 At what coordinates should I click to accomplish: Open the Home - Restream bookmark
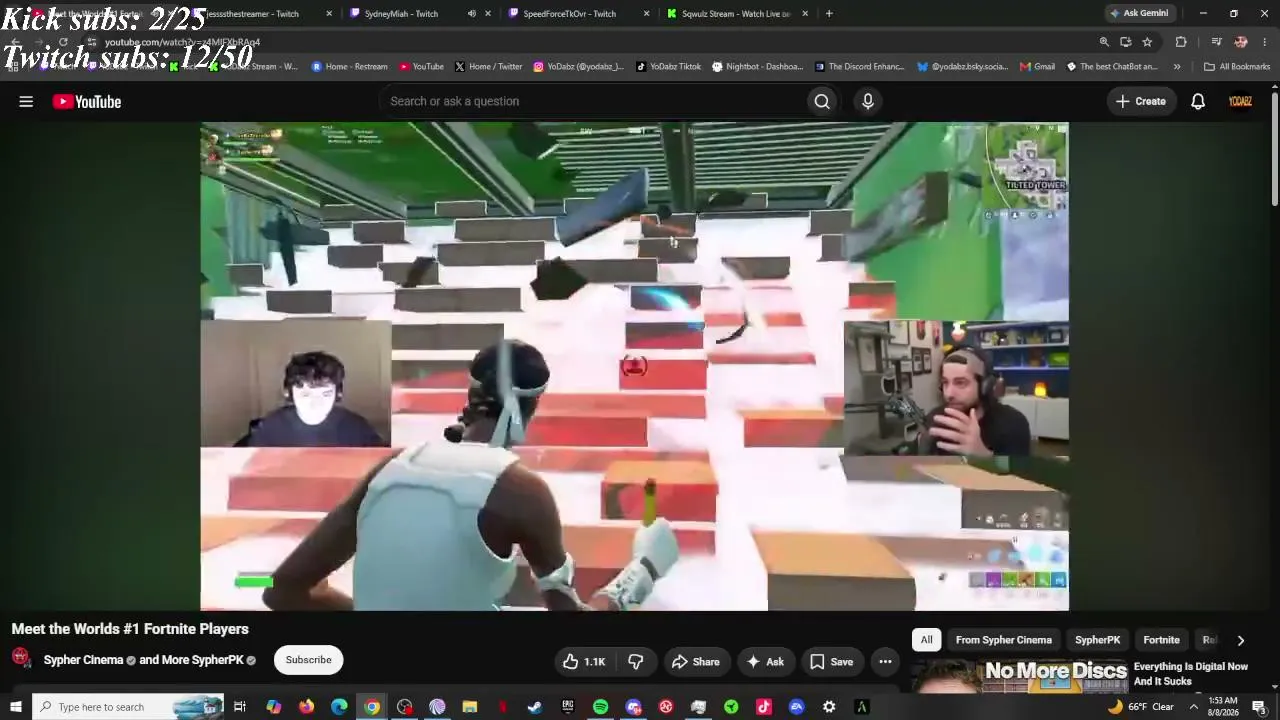coord(350,67)
